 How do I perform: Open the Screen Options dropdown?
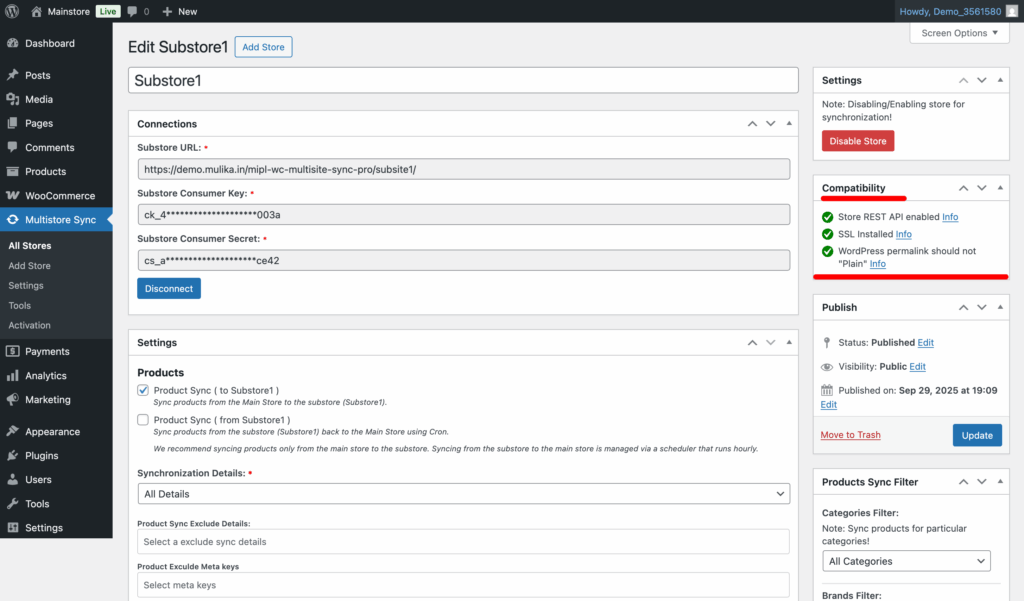click(x=959, y=33)
